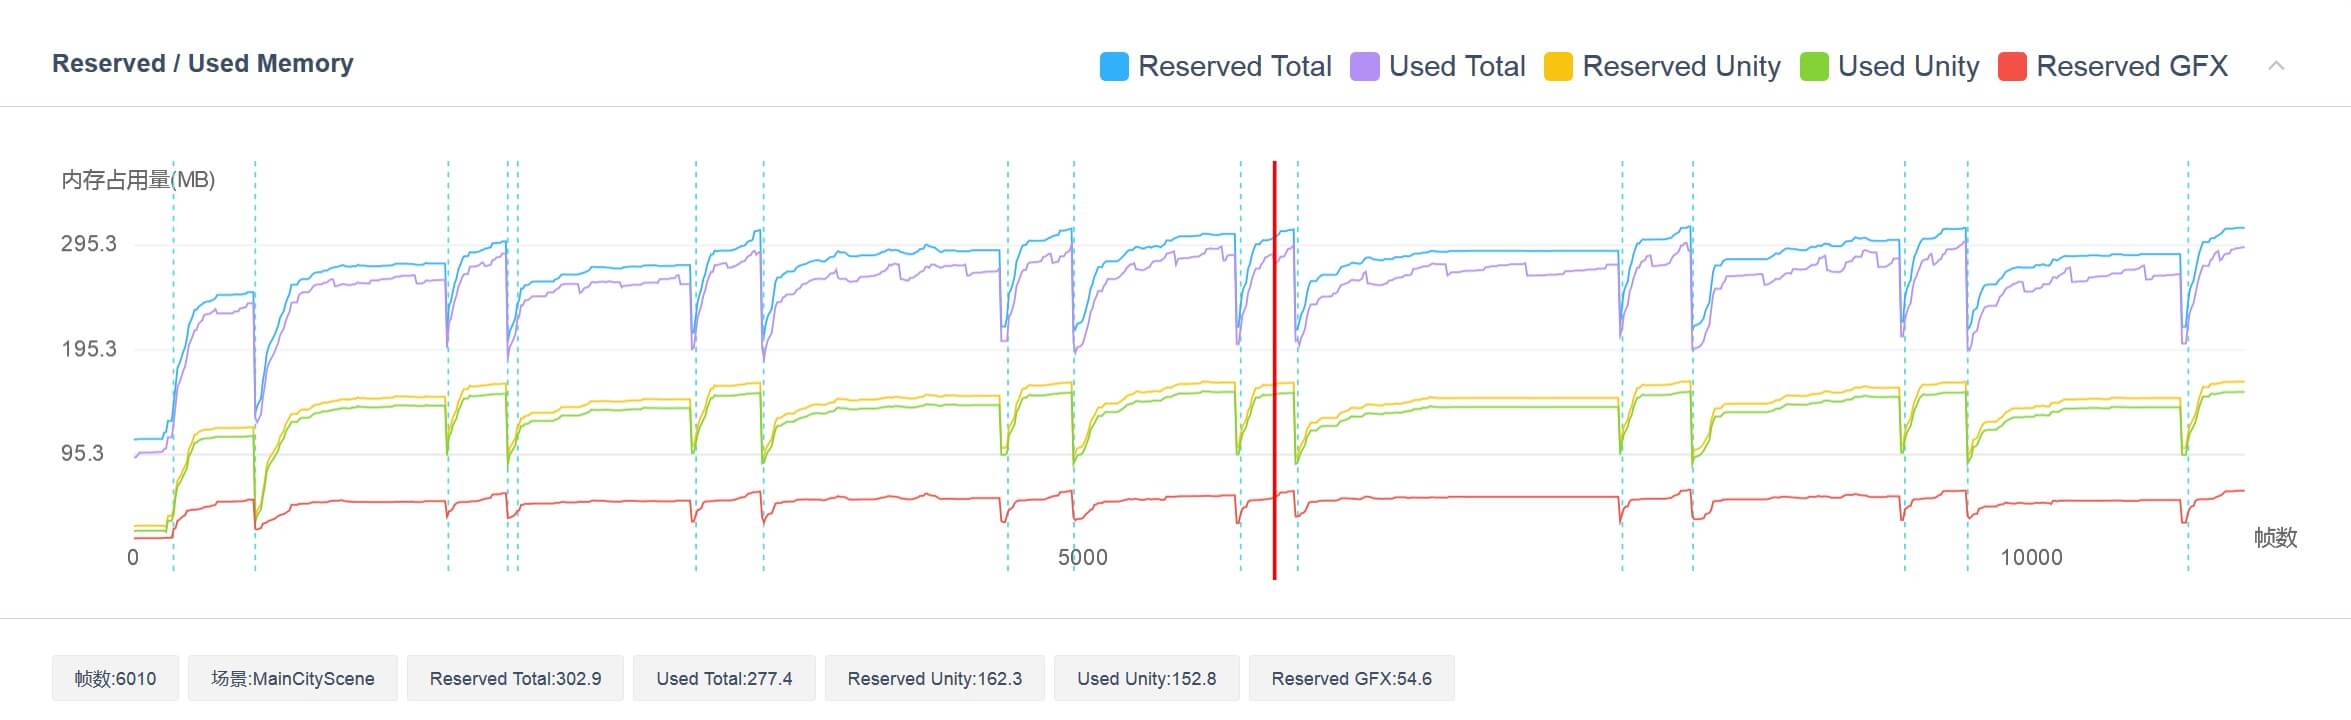The height and width of the screenshot is (720, 2351).
Task: Click the green Used Unity legend swatch
Action: click(x=1813, y=66)
